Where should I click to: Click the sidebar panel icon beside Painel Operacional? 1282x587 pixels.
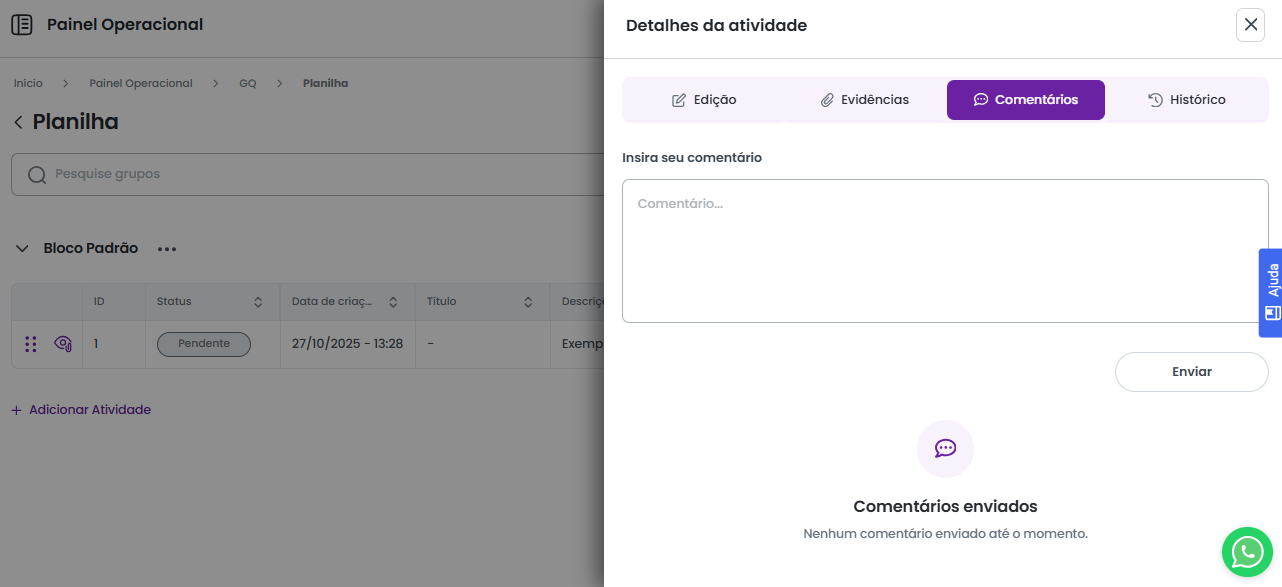coord(21,25)
